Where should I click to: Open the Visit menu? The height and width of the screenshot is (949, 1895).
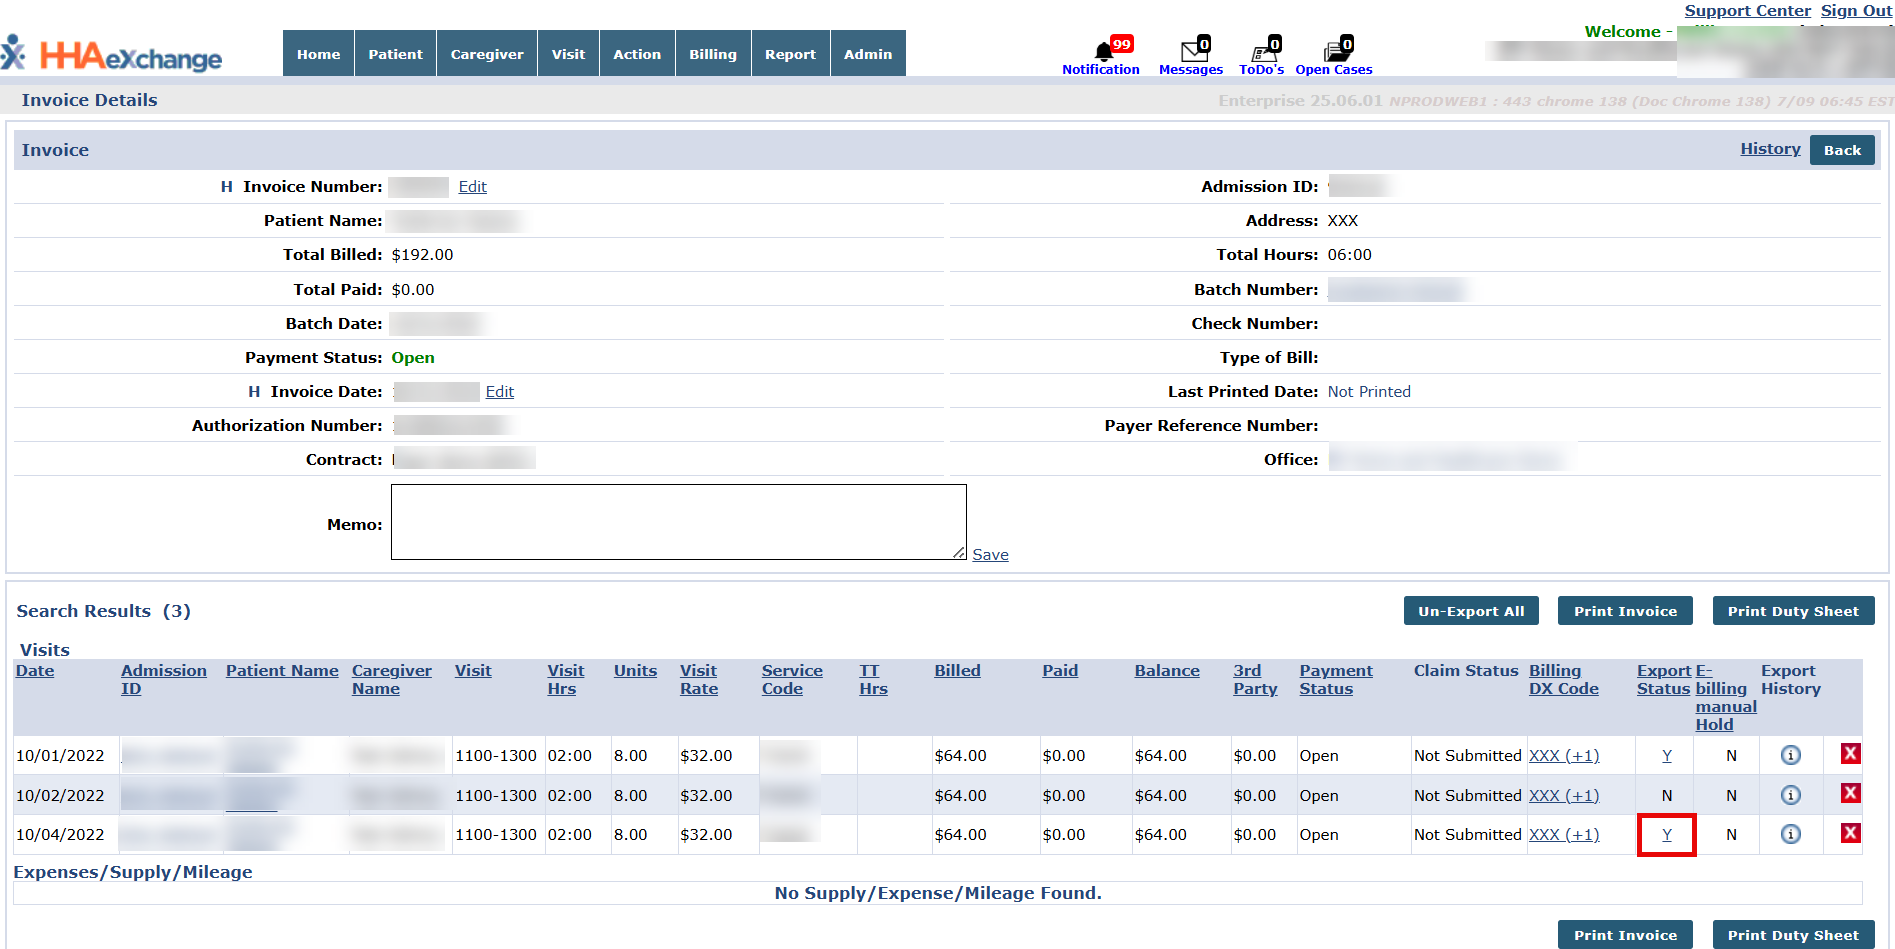click(568, 54)
